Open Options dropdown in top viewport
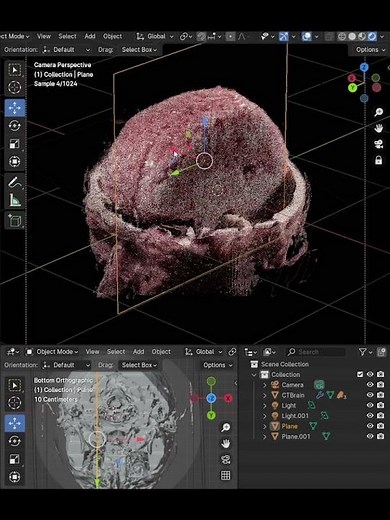390x520 pixels. [370, 50]
